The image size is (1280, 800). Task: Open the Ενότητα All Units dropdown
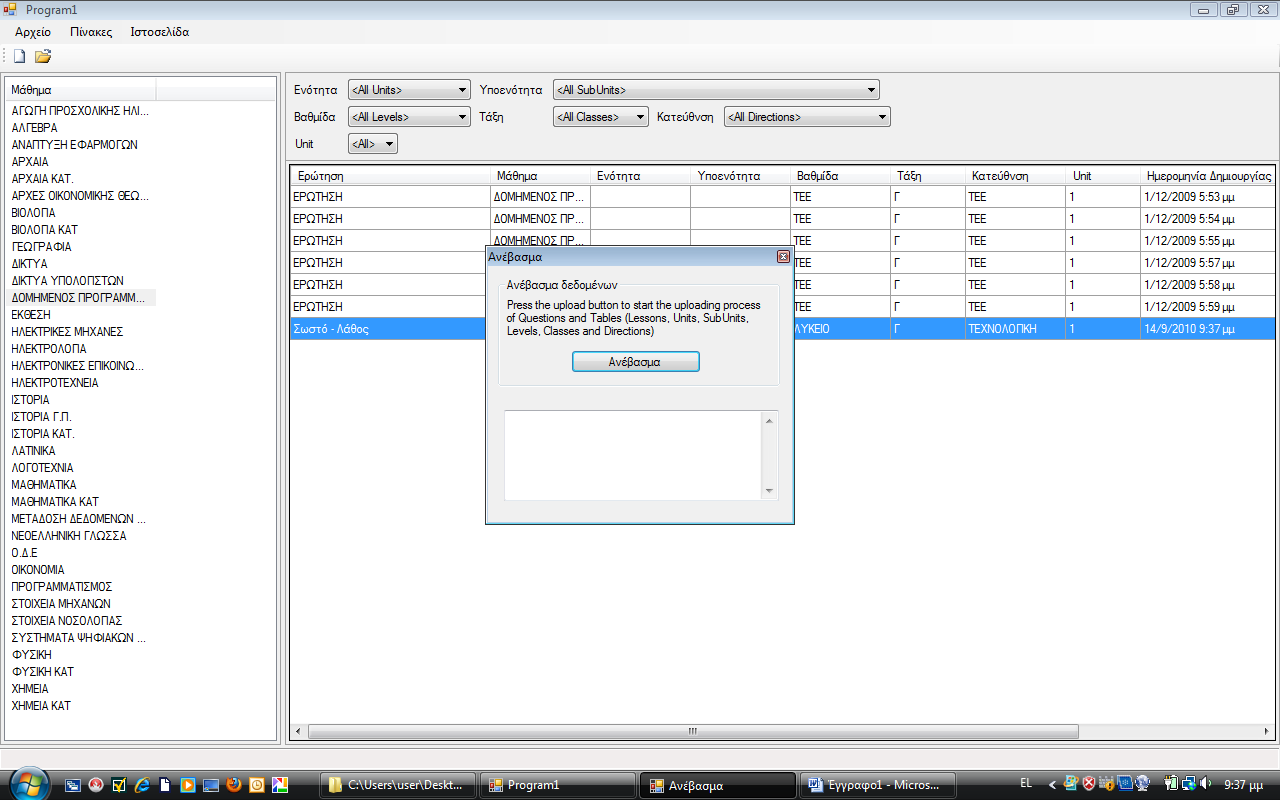[408, 90]
